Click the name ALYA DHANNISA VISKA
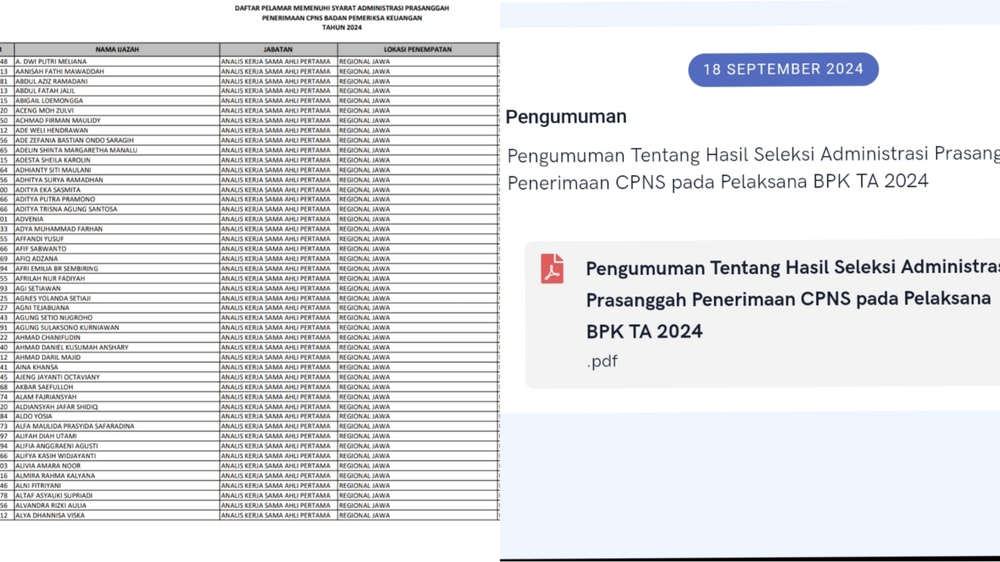Viewport: 1000px width, 562px height. coord(50,515)
